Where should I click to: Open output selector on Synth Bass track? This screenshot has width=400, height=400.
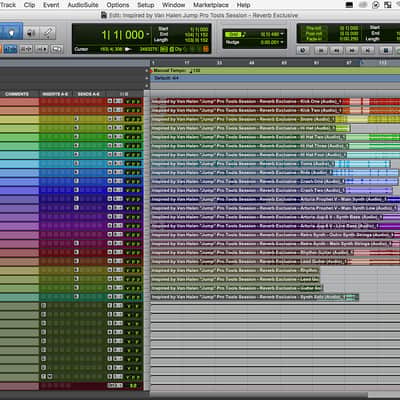pos(118,216)
